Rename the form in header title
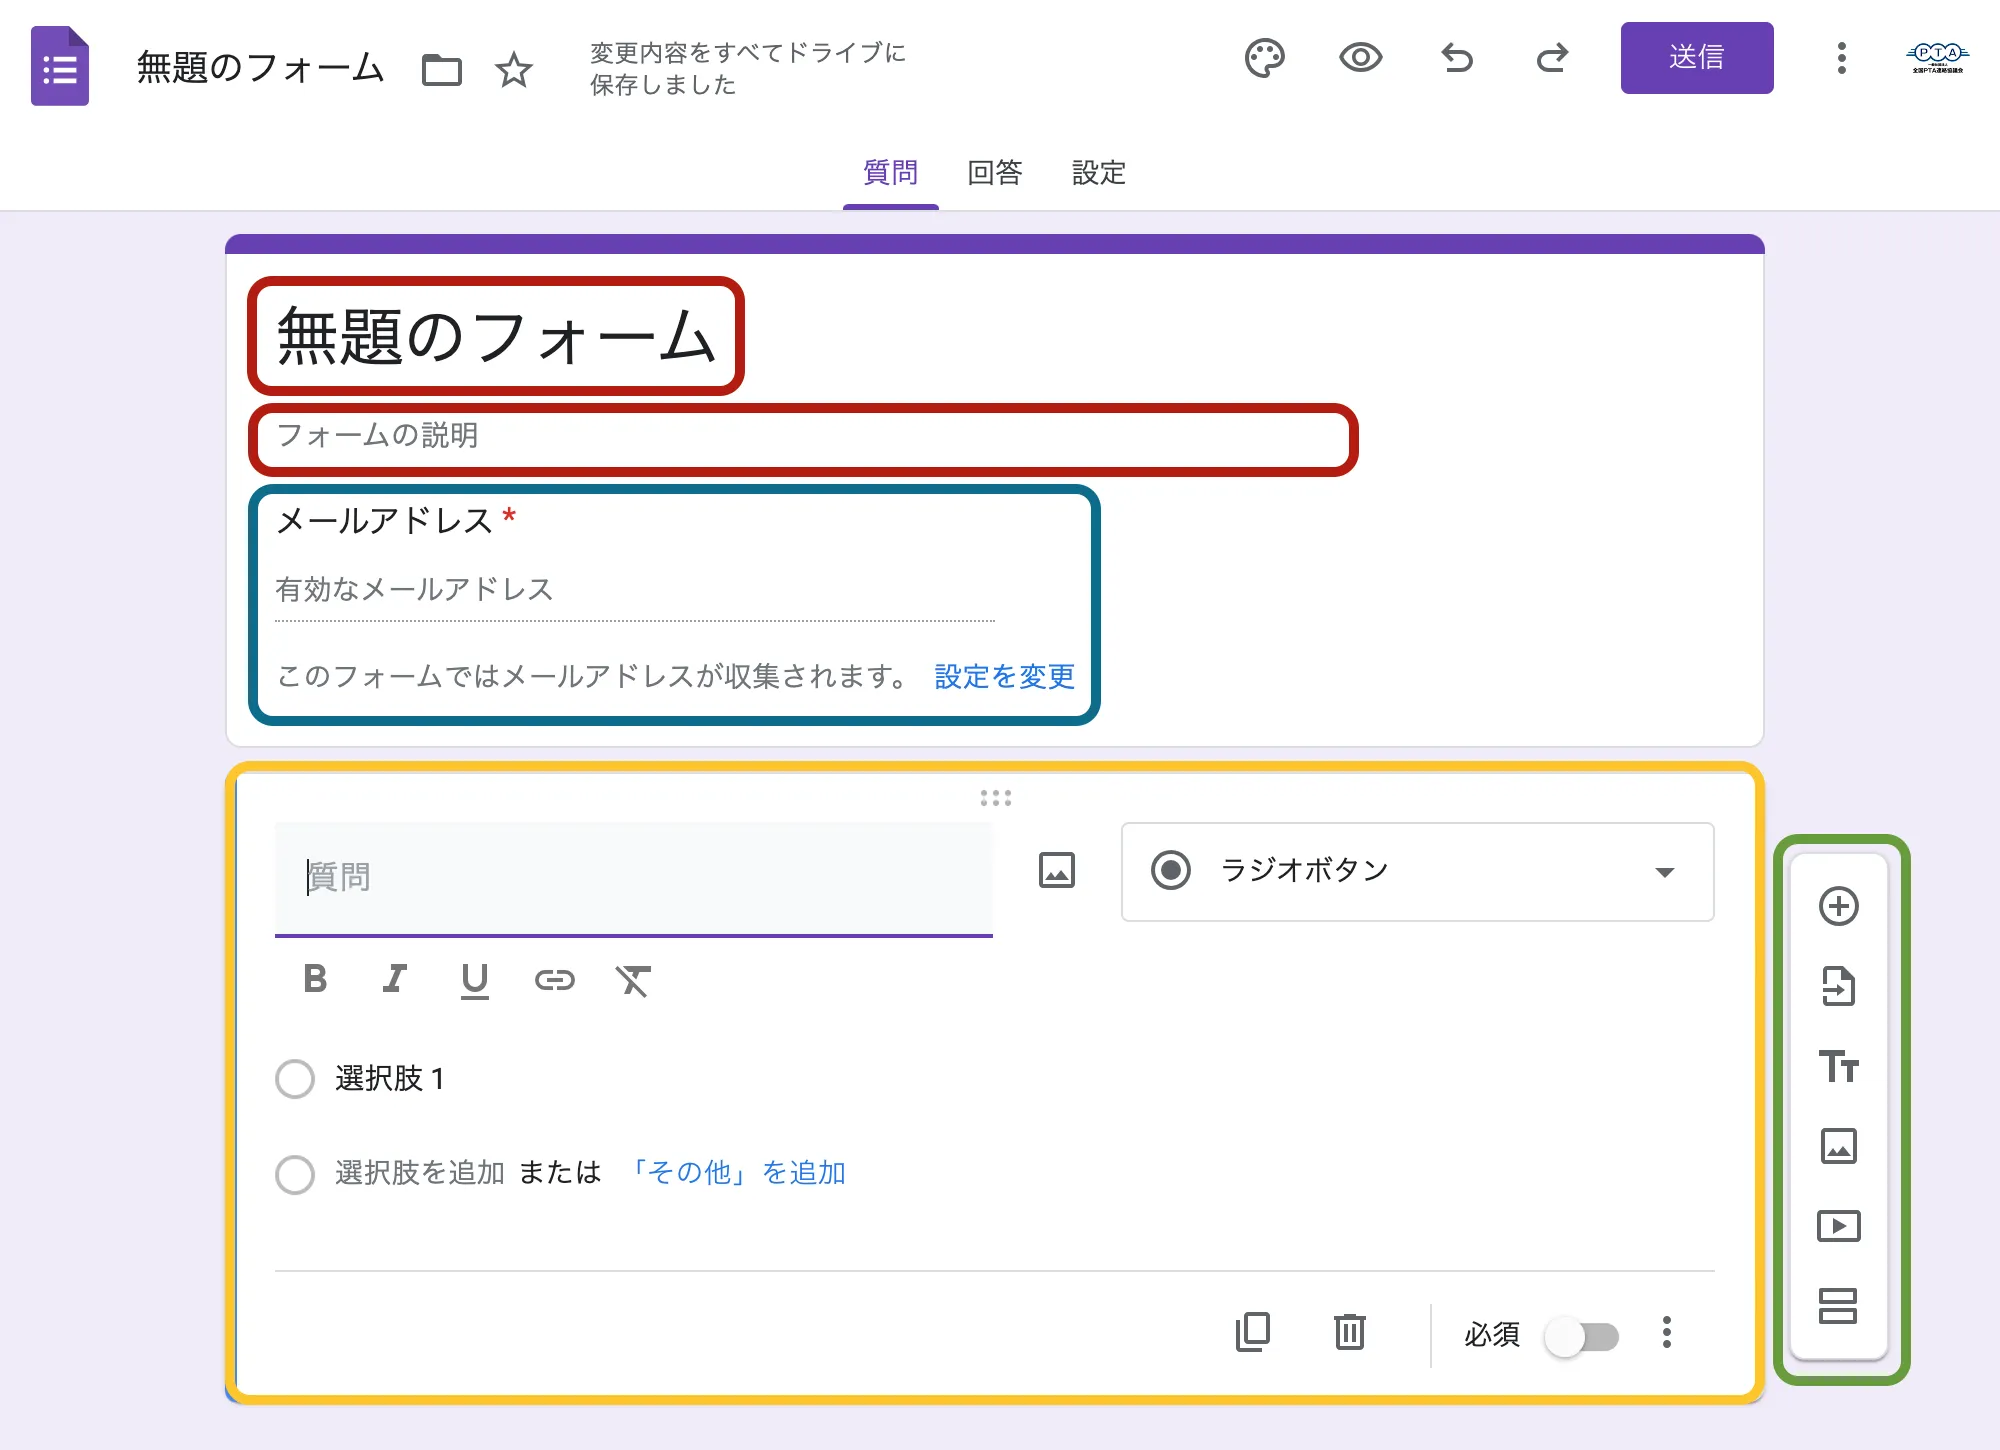Screen dimensions: 2000x1450 point(260,68)
